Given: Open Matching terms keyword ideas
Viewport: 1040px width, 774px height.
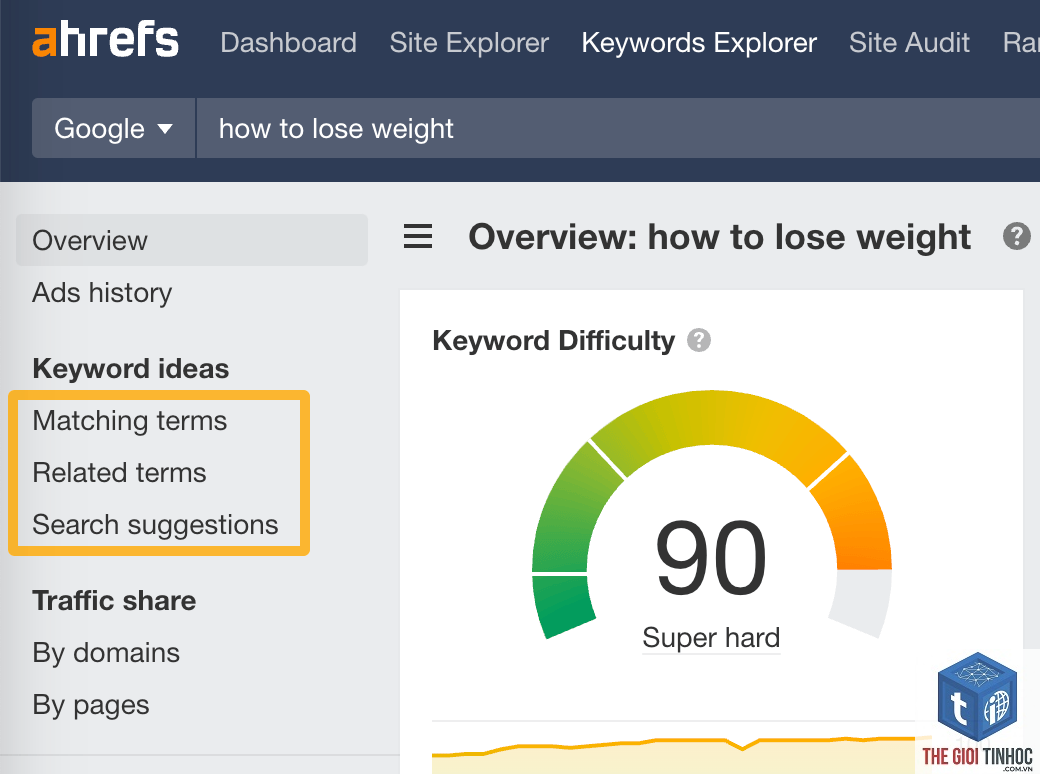Looking at the screenshot, I should coord(130,420).
